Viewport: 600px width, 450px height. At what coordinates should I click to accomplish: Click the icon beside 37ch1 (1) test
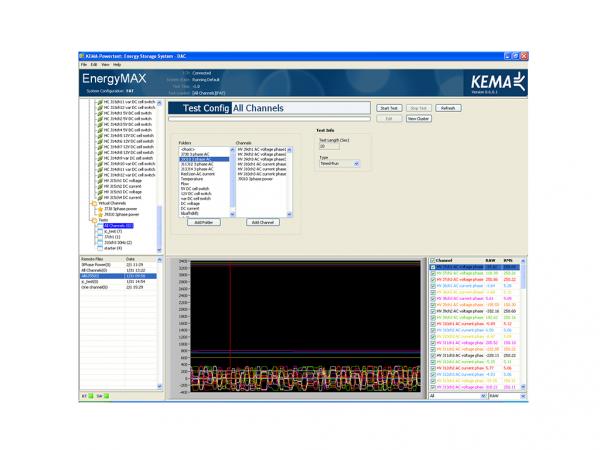[100, 237]
